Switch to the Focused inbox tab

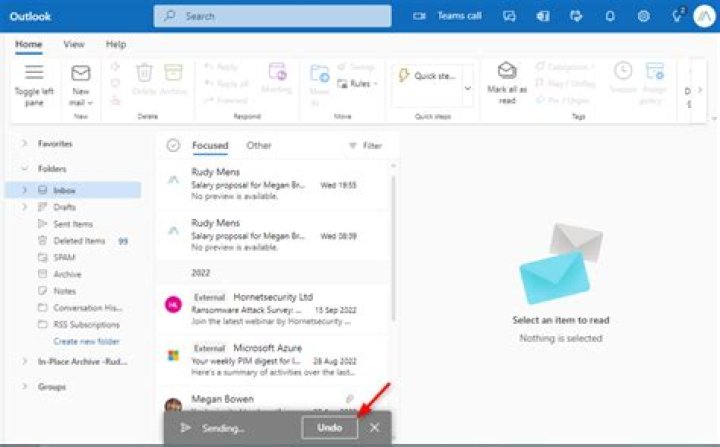[210, 145]
